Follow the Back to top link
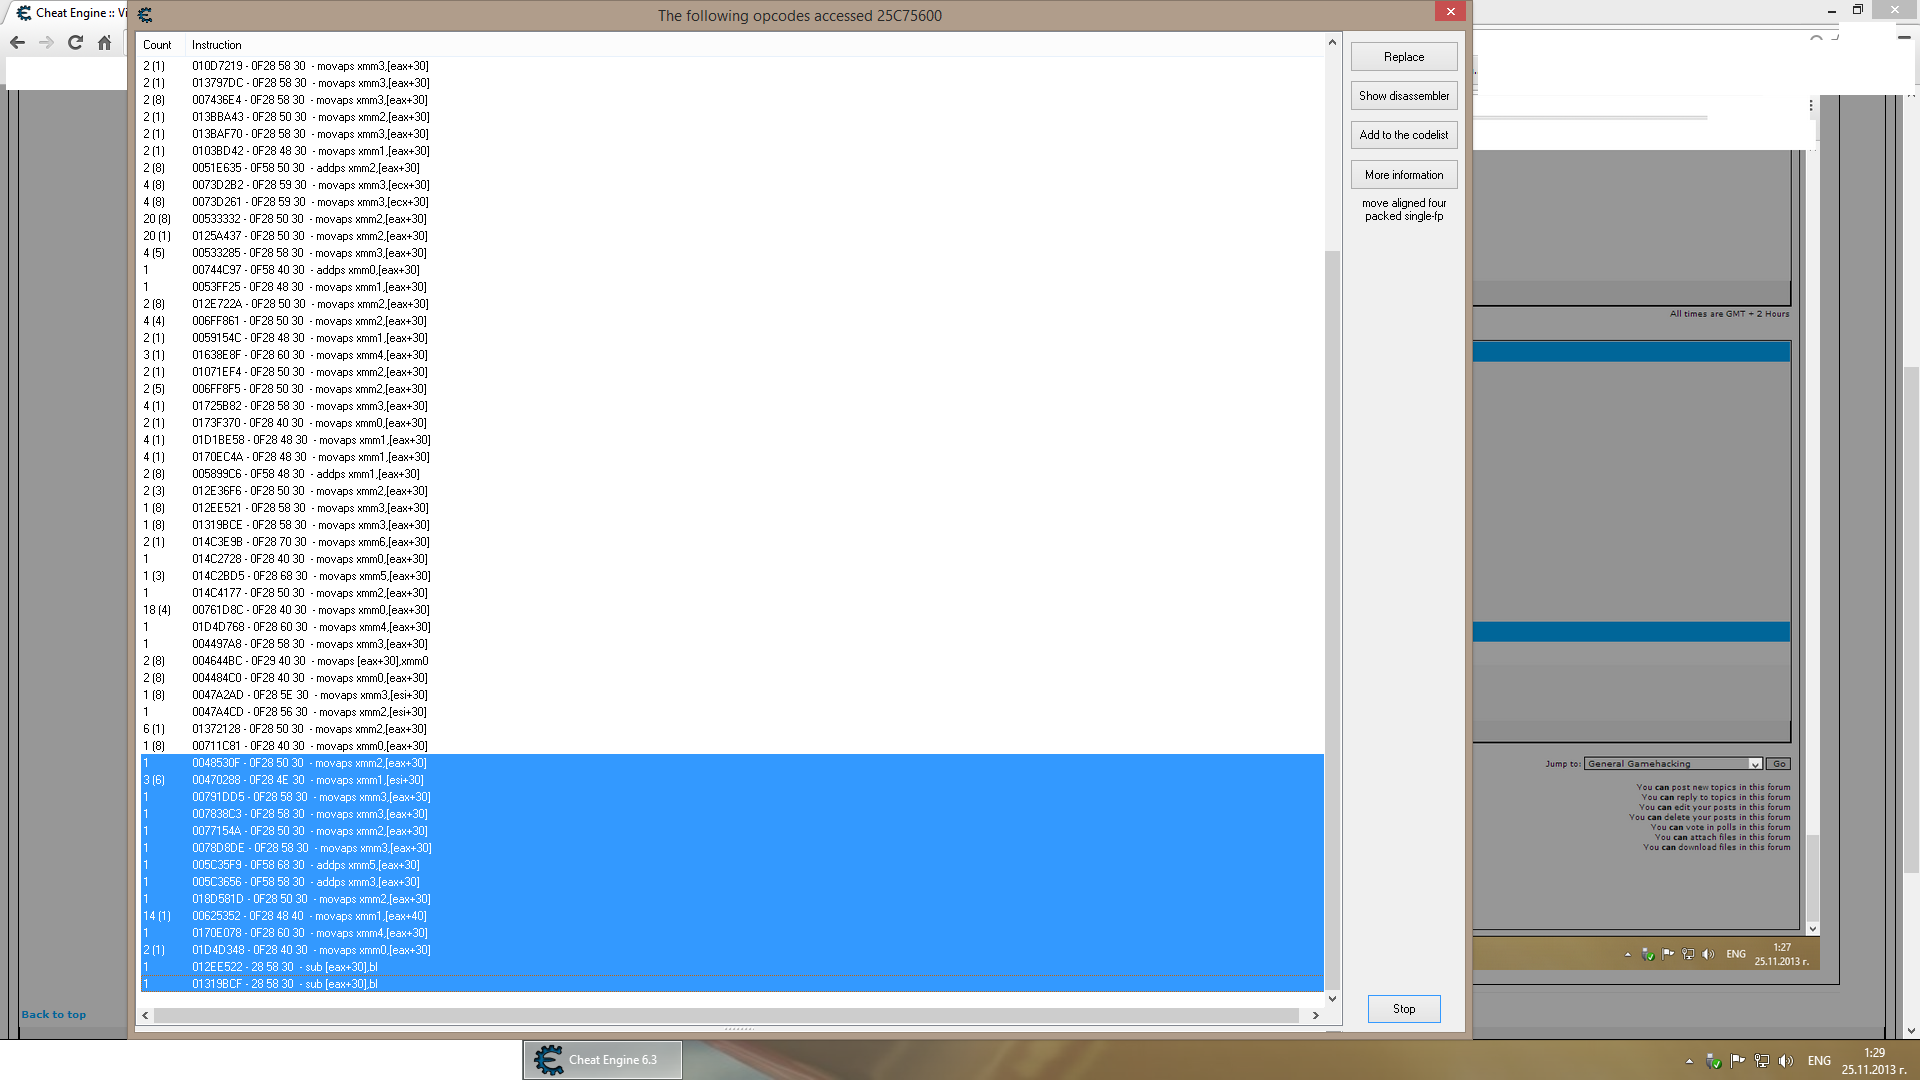 point(52,1013)
